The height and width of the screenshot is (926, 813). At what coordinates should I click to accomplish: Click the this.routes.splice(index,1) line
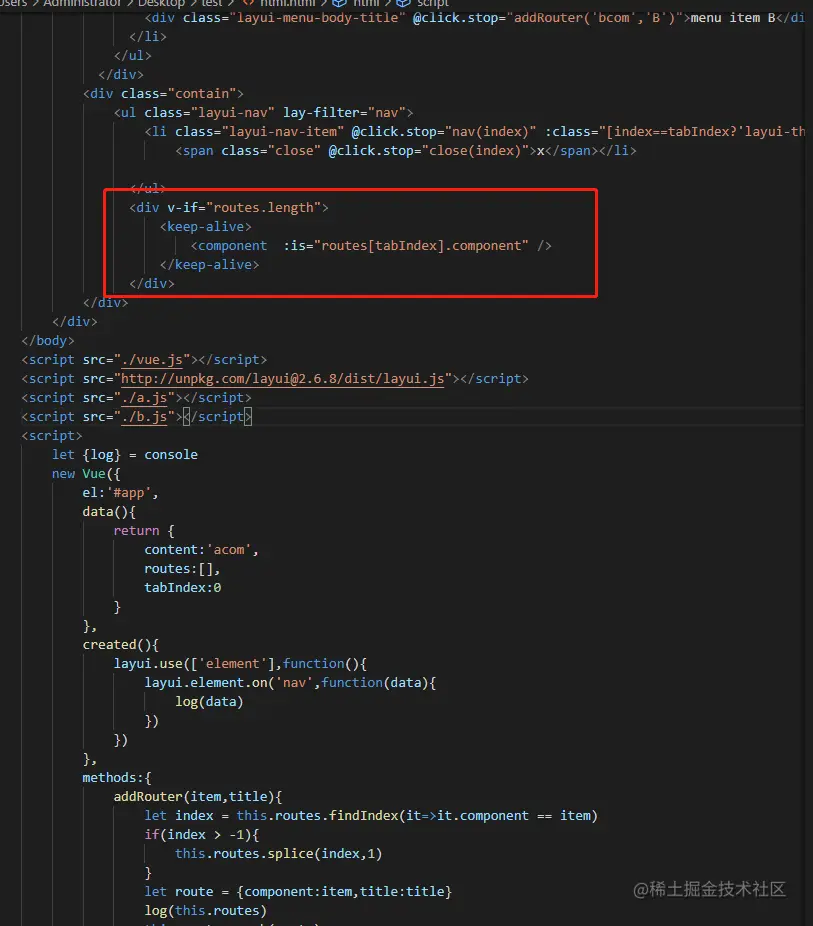point(279,853)
